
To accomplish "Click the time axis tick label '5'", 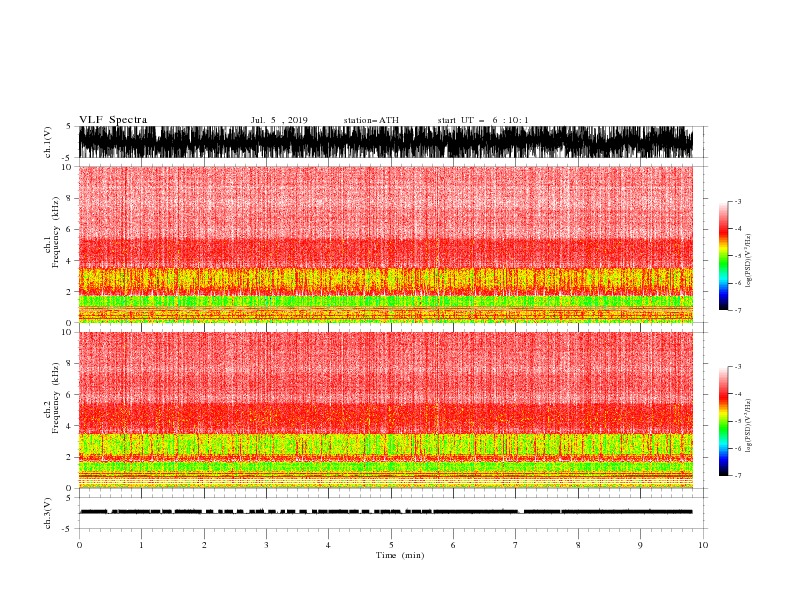I will pos(391,545).
